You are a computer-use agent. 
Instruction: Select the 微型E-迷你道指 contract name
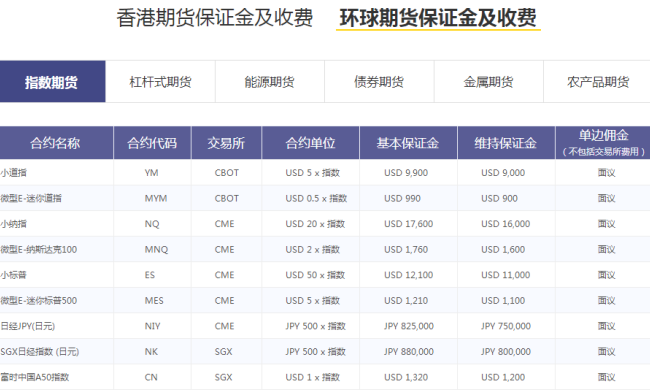(x=31, y=198)
